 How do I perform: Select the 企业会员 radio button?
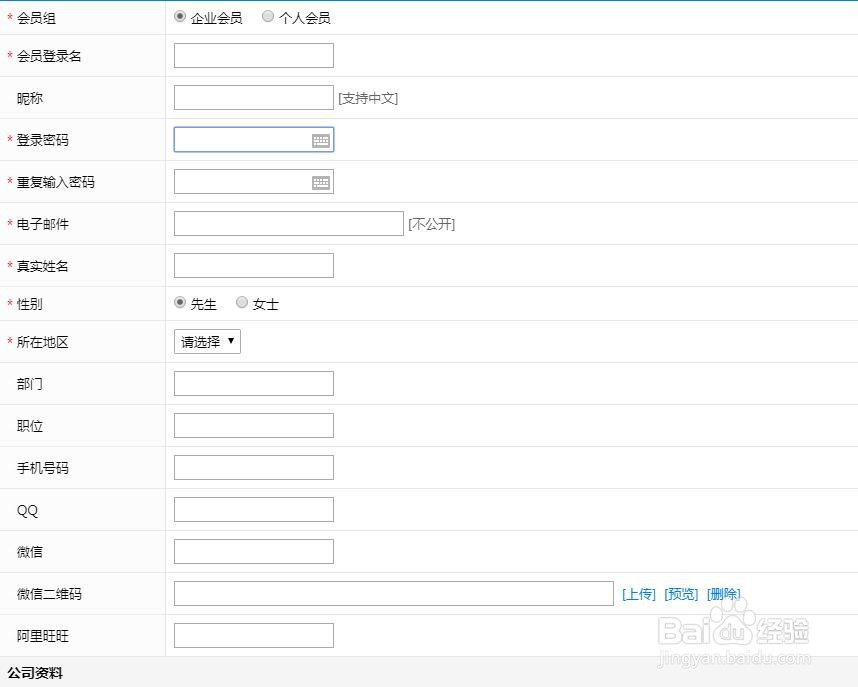tap(180, 17)
